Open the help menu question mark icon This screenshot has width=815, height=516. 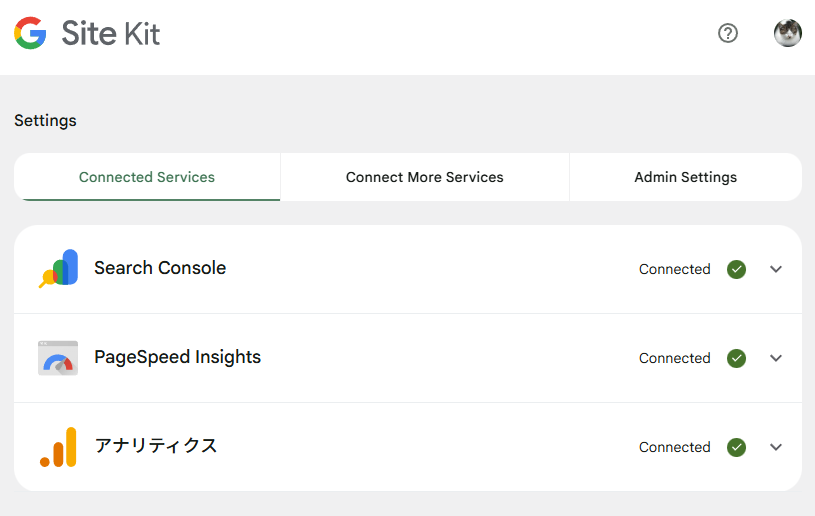pos(728,33)
